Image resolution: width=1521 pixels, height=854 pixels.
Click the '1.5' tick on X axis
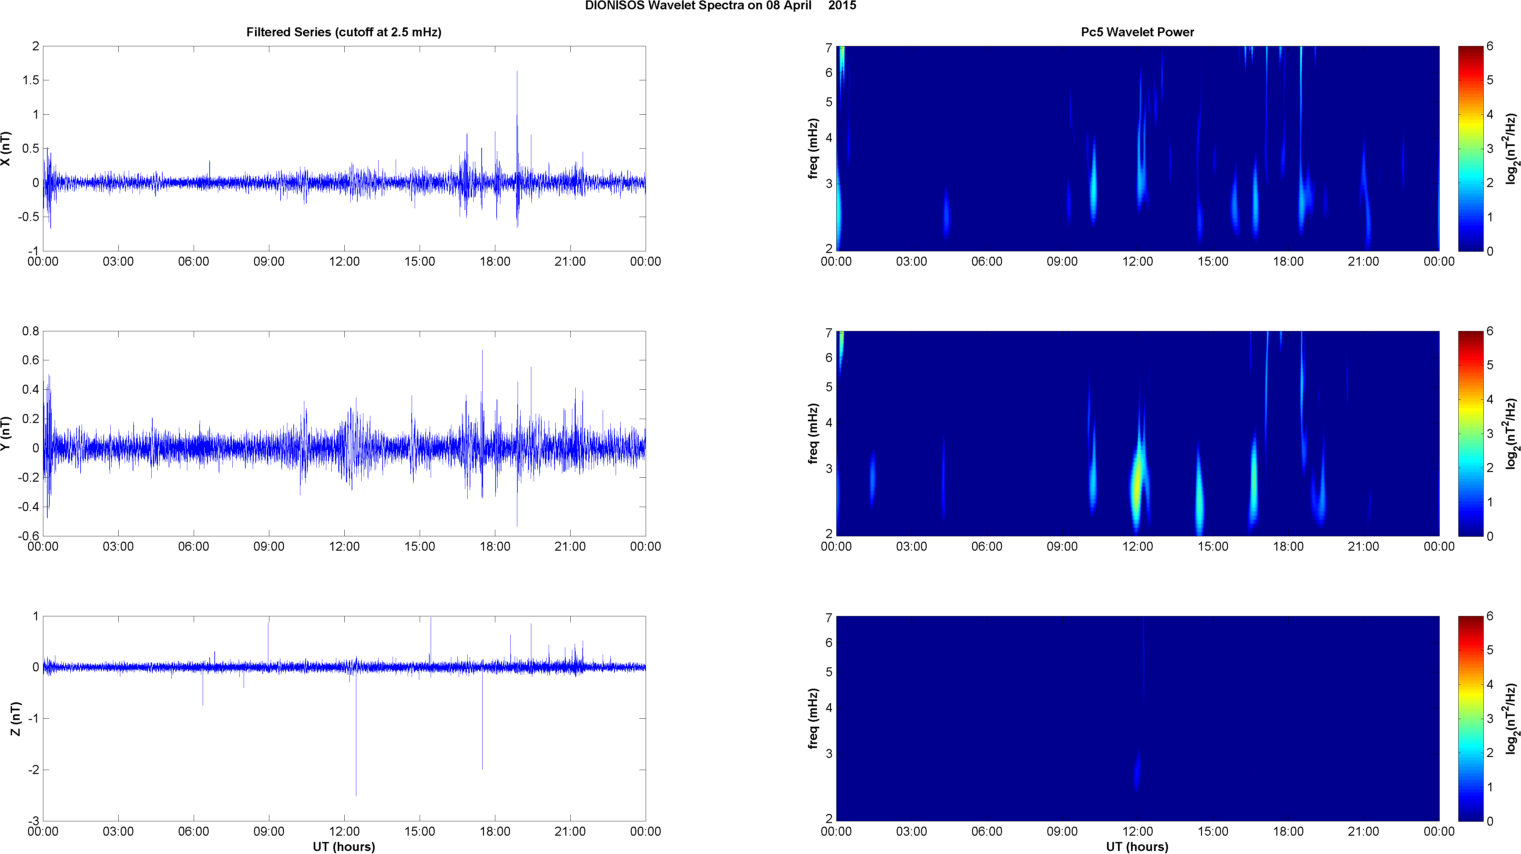click(x=30, y=80)
